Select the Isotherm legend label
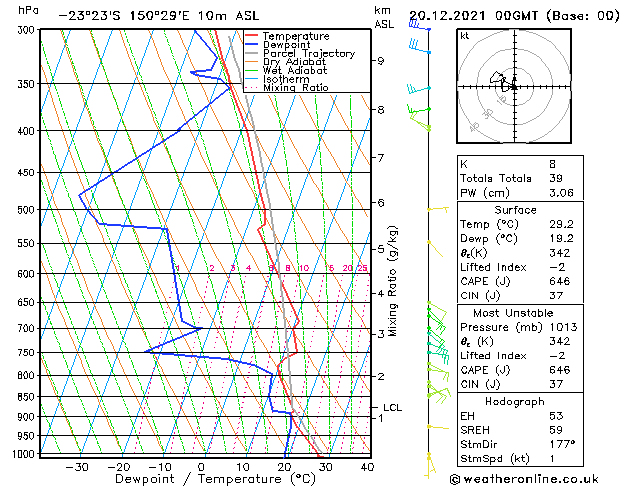 pos(286,79)
